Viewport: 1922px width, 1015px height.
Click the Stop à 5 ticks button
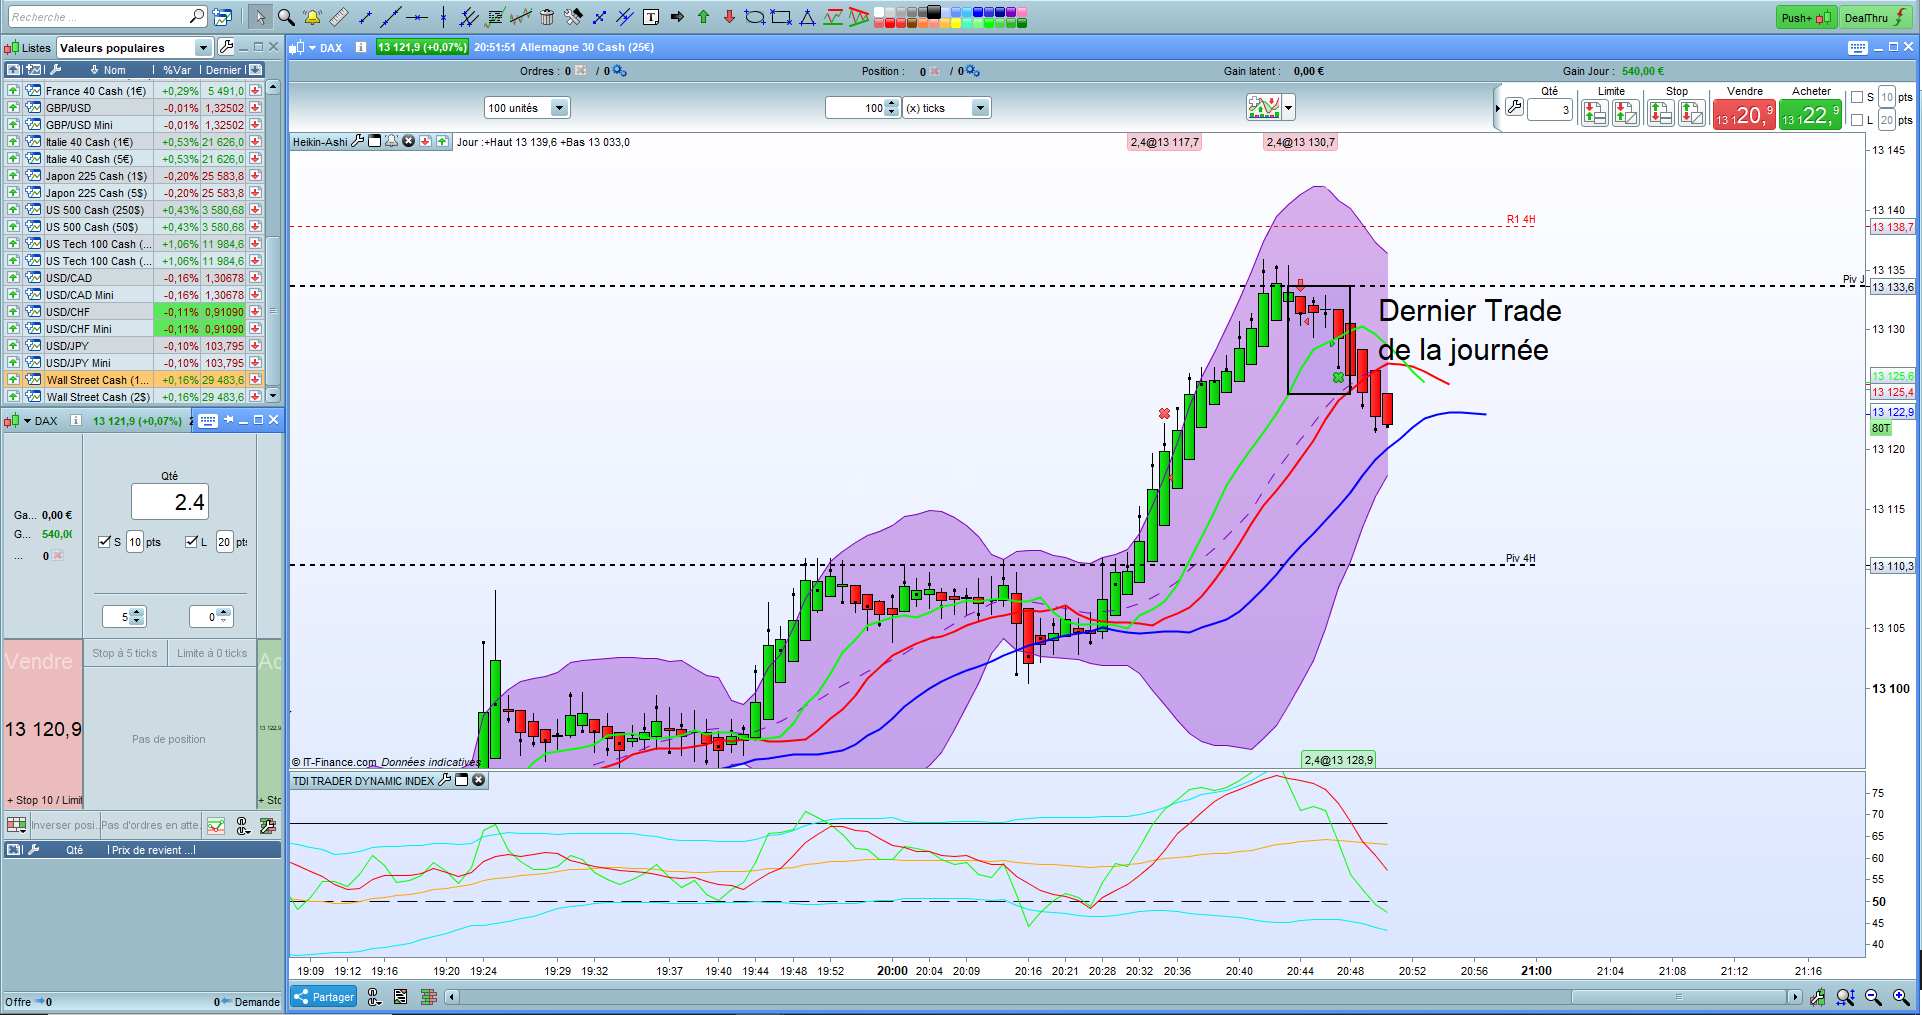(x=125, y=653)
